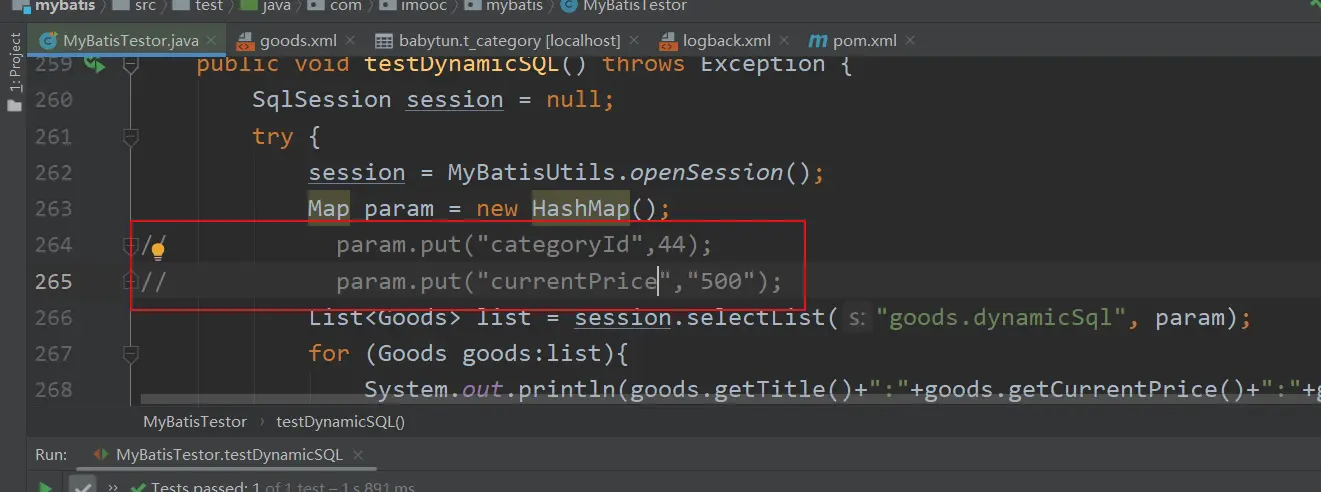1321x492 pixels.
Task: Switch to the goods.xml tab
Action: coord(297,41)
